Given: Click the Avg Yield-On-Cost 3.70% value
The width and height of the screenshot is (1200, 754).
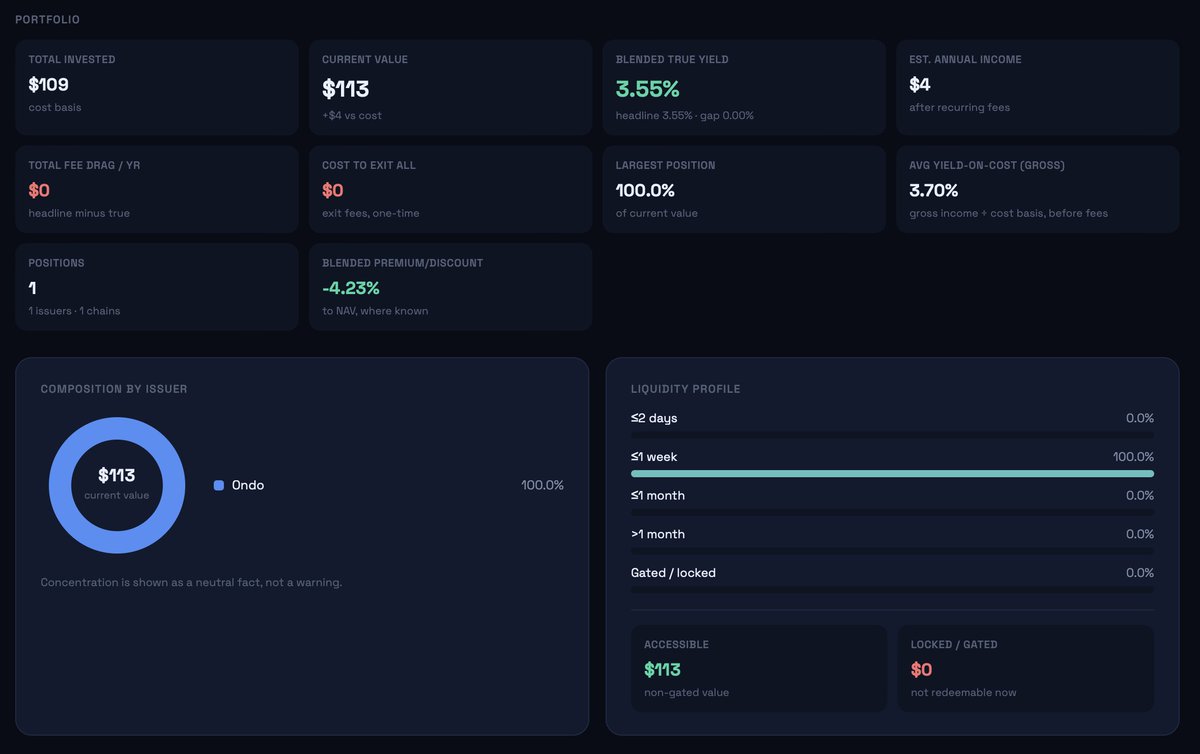Looking at the screenshot, I should pos(934,190).
